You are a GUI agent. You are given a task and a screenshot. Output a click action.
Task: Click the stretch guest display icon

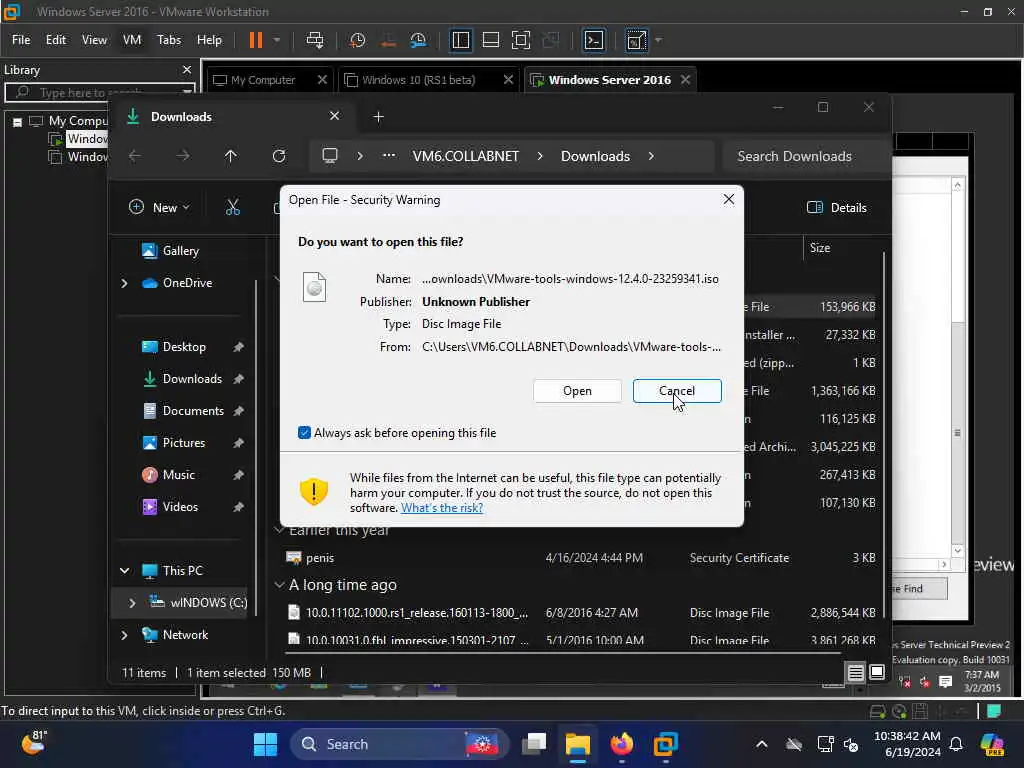tap(636, 40)
